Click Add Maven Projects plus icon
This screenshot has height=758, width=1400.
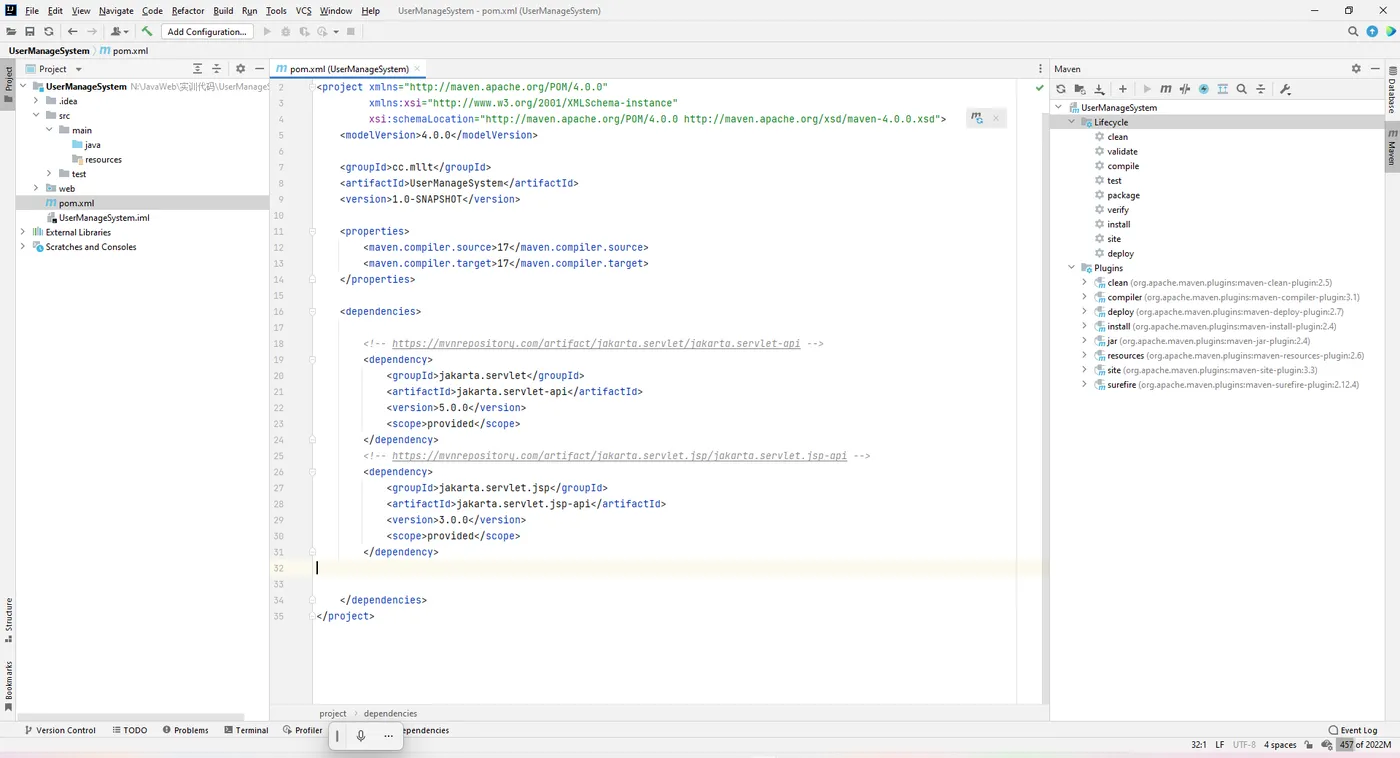point(1123,89)
